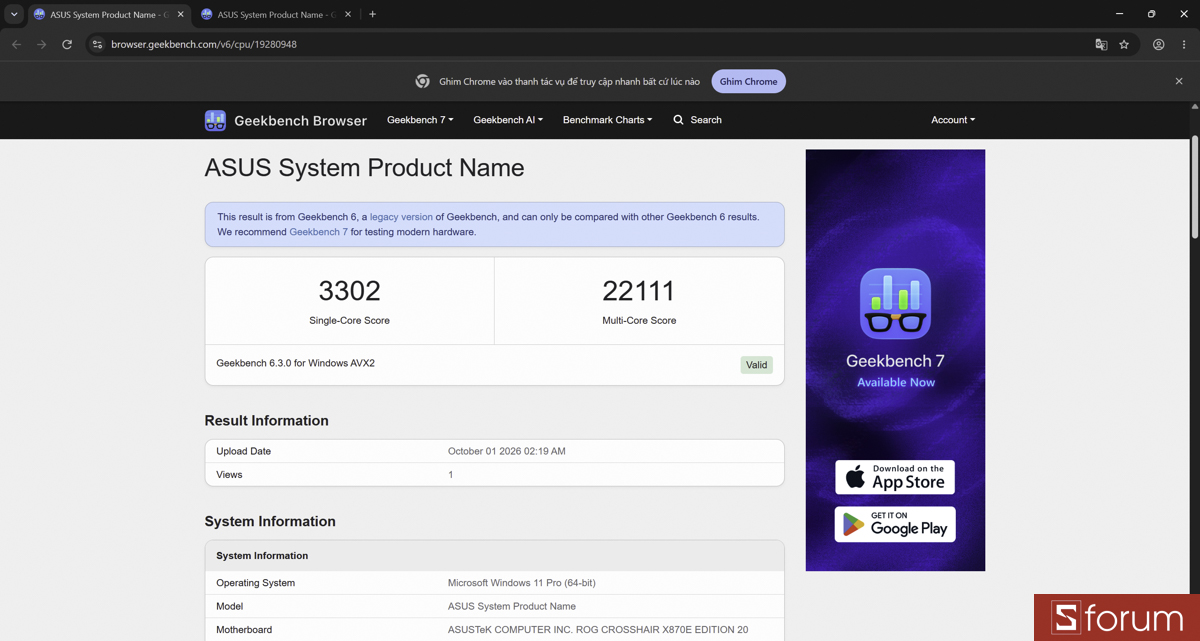This screenshot has width=1200, height=641.
Task: Click the Chrome logo in the notification bar
Action: [423, 81]
